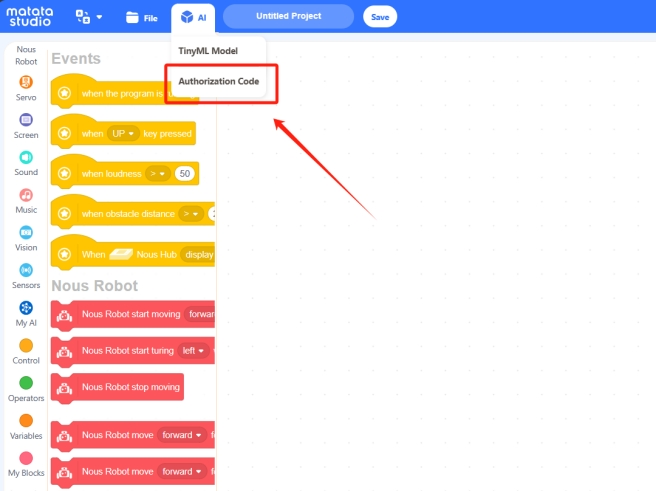Open the left direction dropdown in turning block

tap(192, 351)
